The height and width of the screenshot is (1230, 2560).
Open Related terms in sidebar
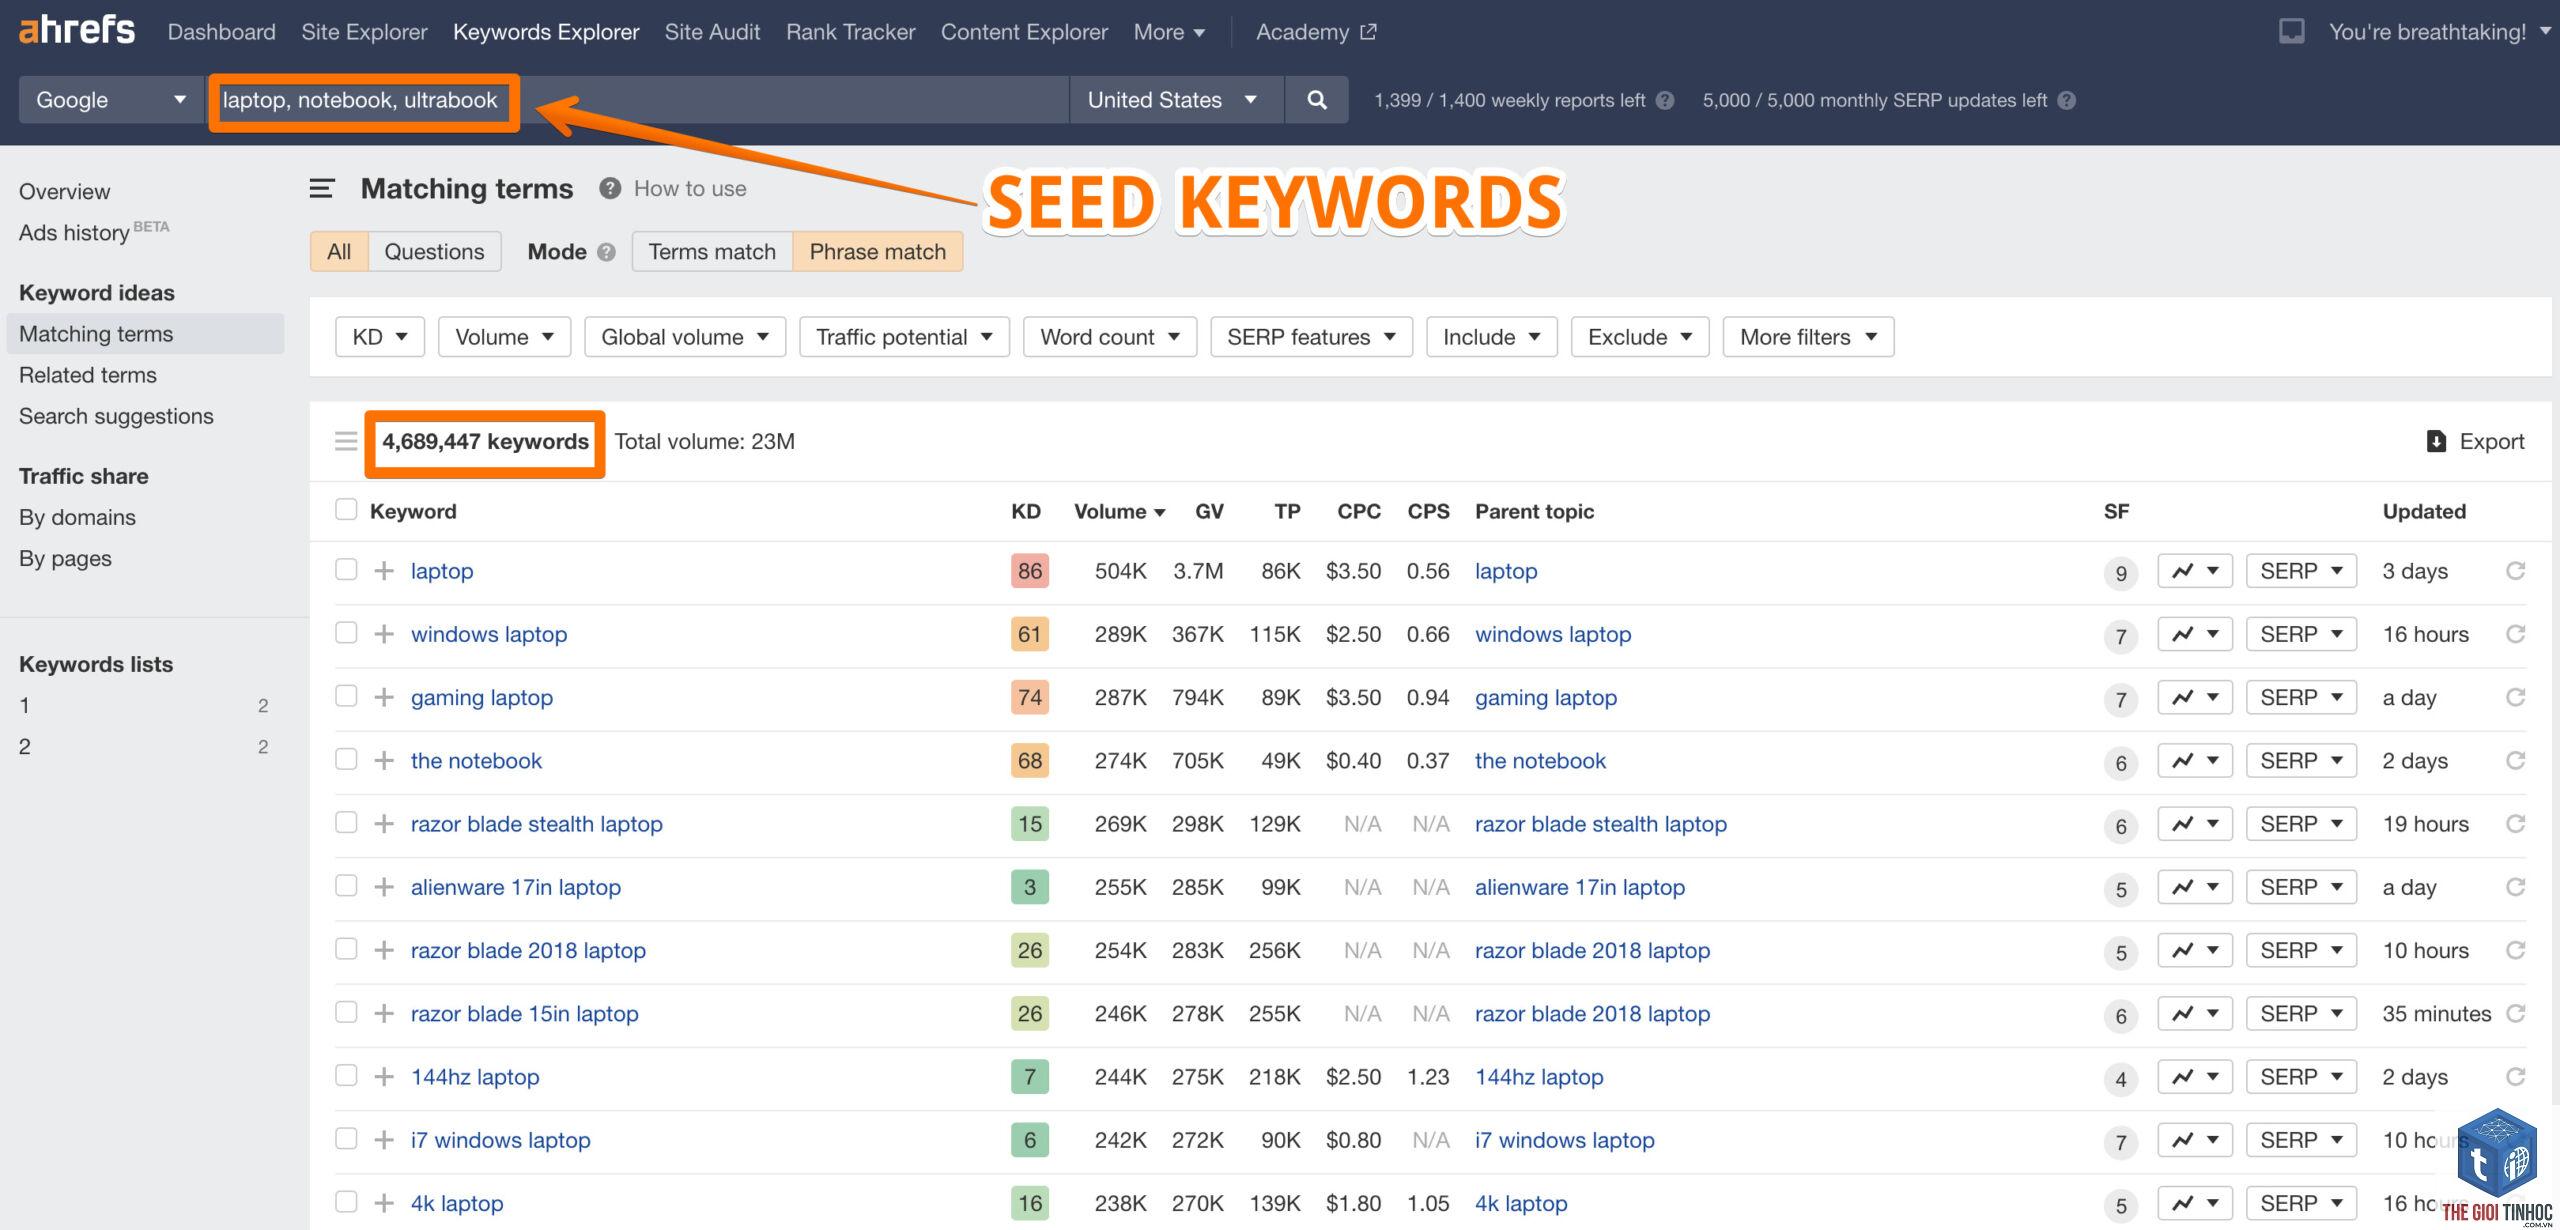pos(88,375)
